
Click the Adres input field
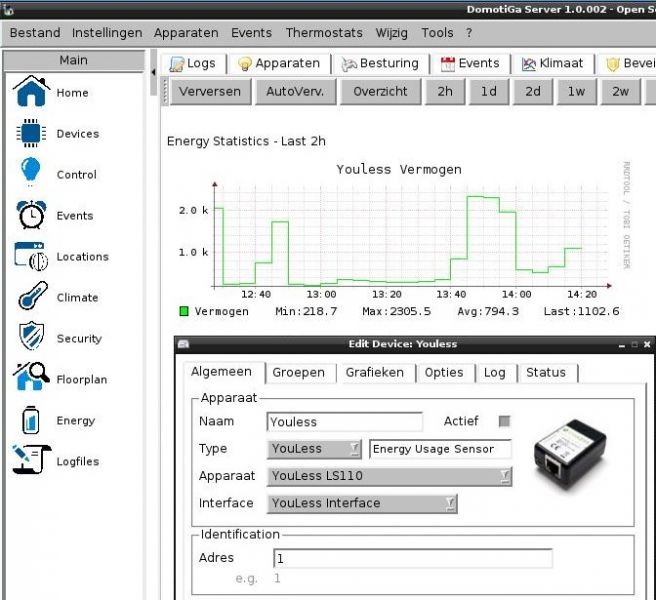[x=412, y=558]
